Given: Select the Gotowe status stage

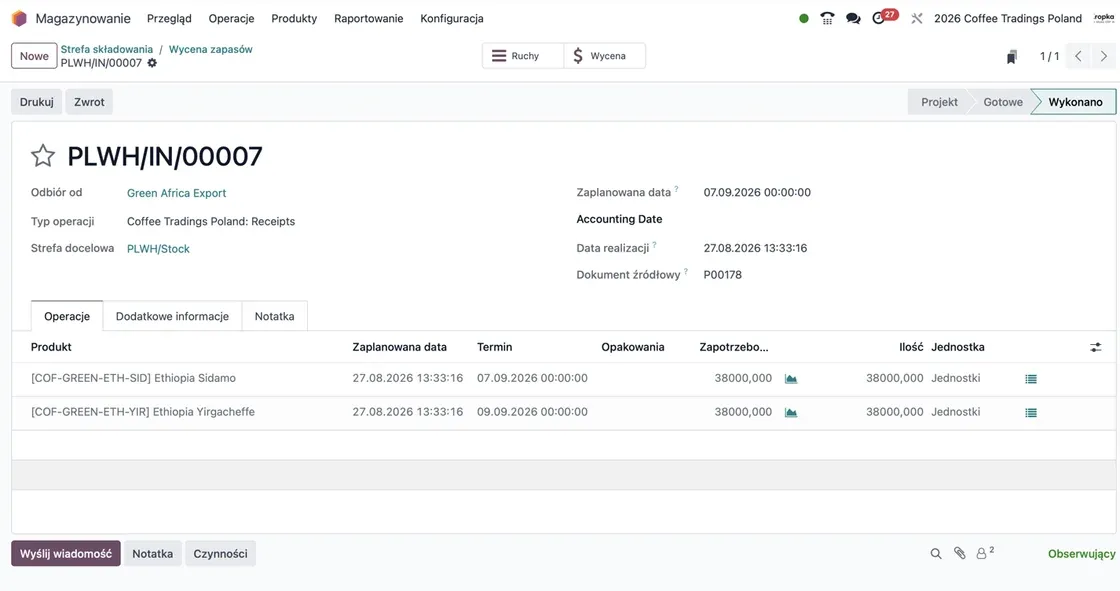Looking at the screenshot, I should [1002, 102].
